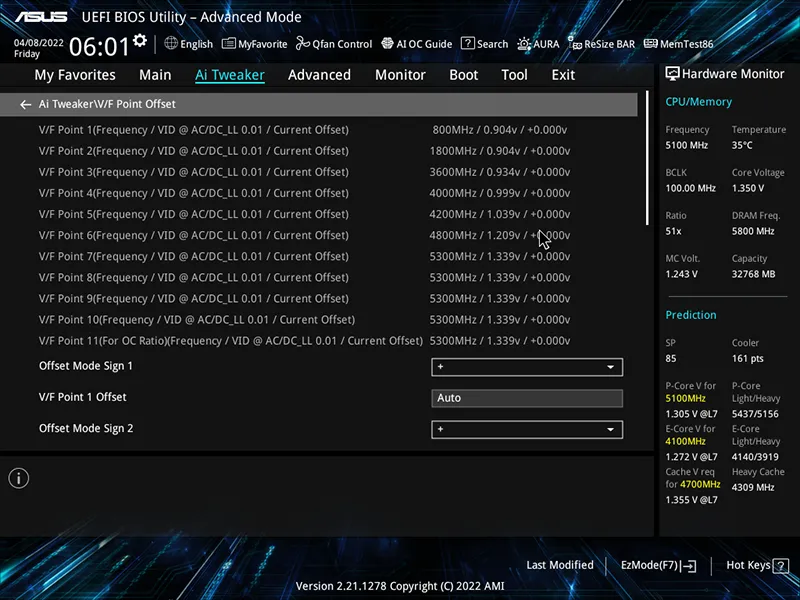The image size is (800, 600).
Task: Expand the Offset Mode Sign 1 dropdown
Action: point(527,367)
